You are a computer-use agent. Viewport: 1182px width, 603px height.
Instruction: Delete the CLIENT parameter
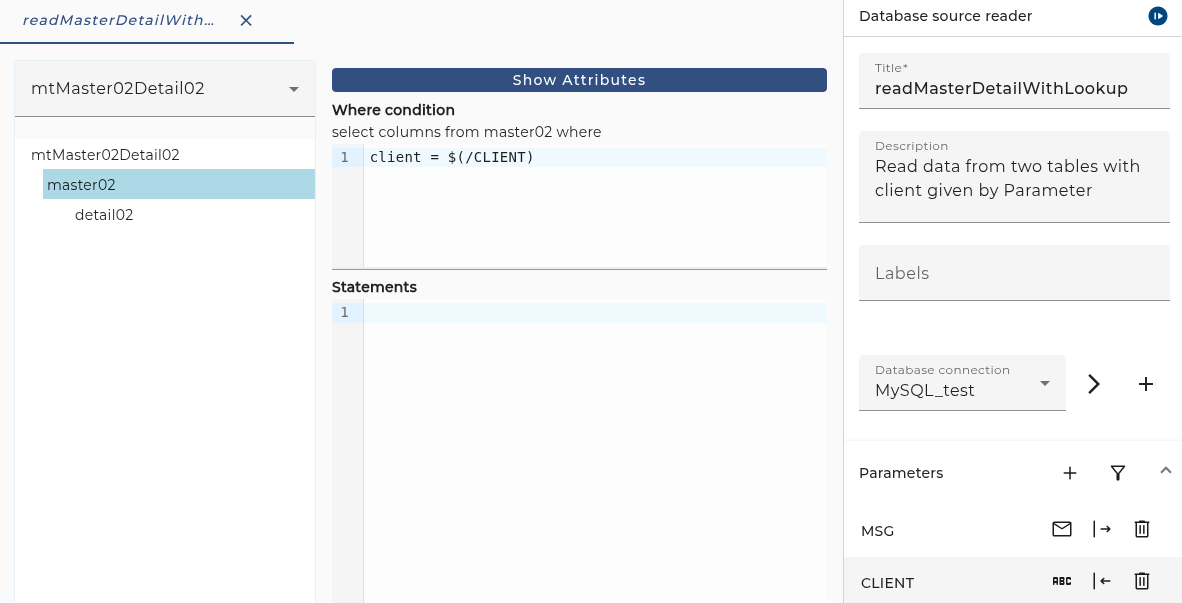1142,581
